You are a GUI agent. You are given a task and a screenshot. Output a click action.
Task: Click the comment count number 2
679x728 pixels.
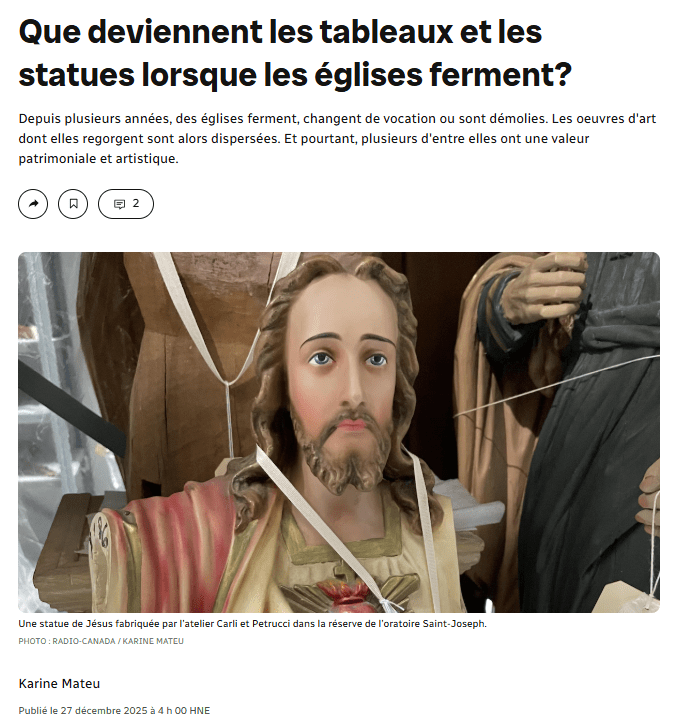136,203
